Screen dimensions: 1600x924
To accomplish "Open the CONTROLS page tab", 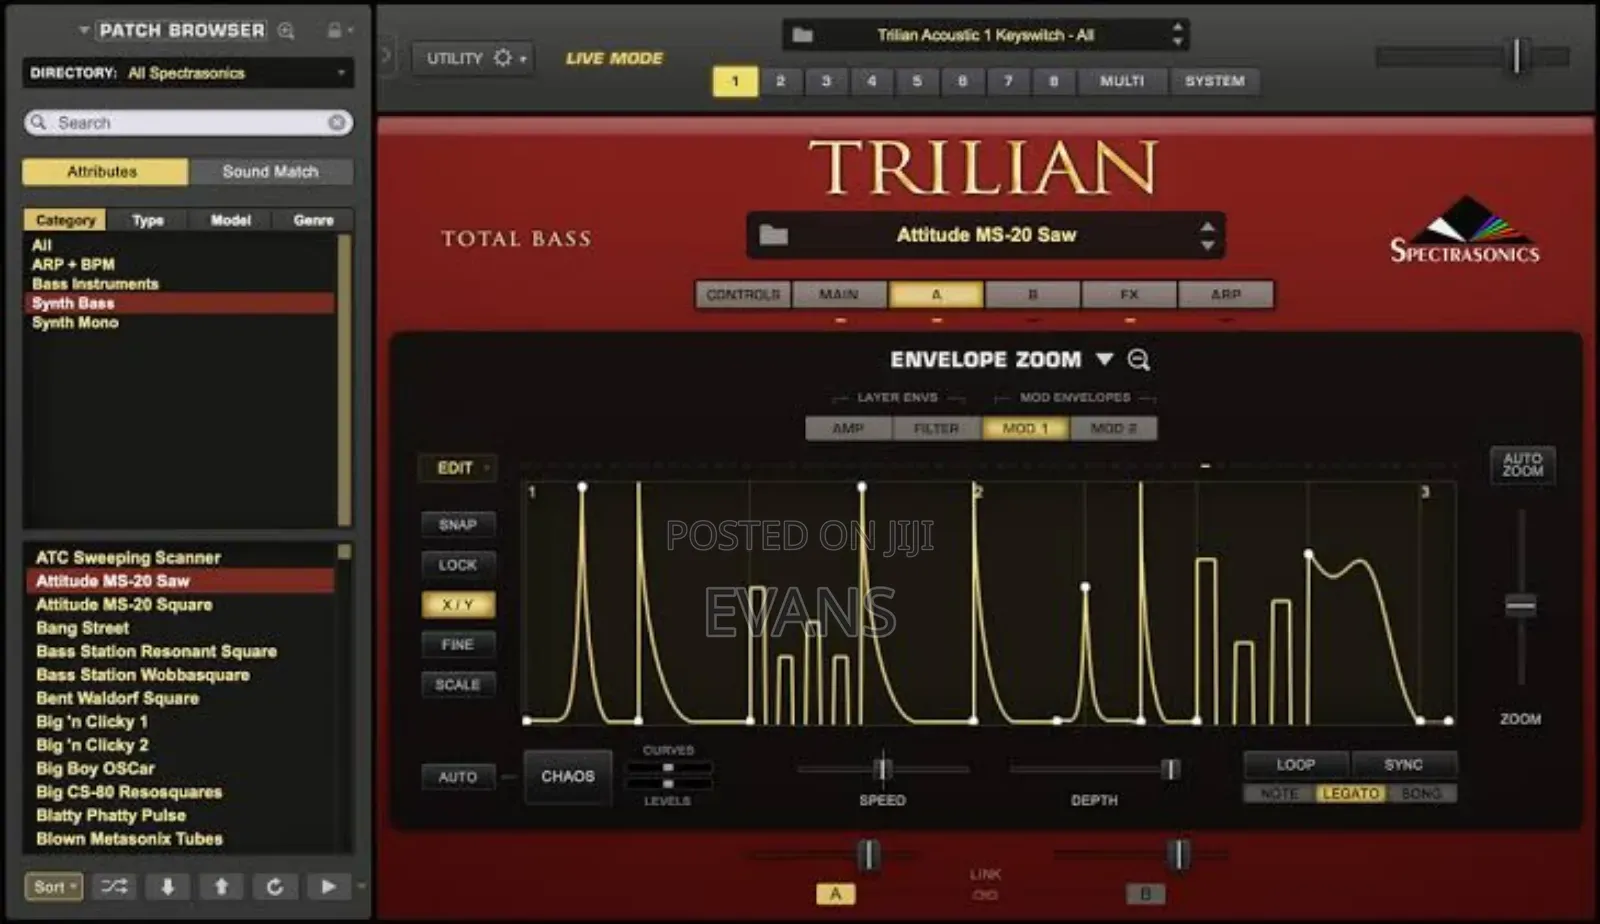I will [x=743, y=294].
